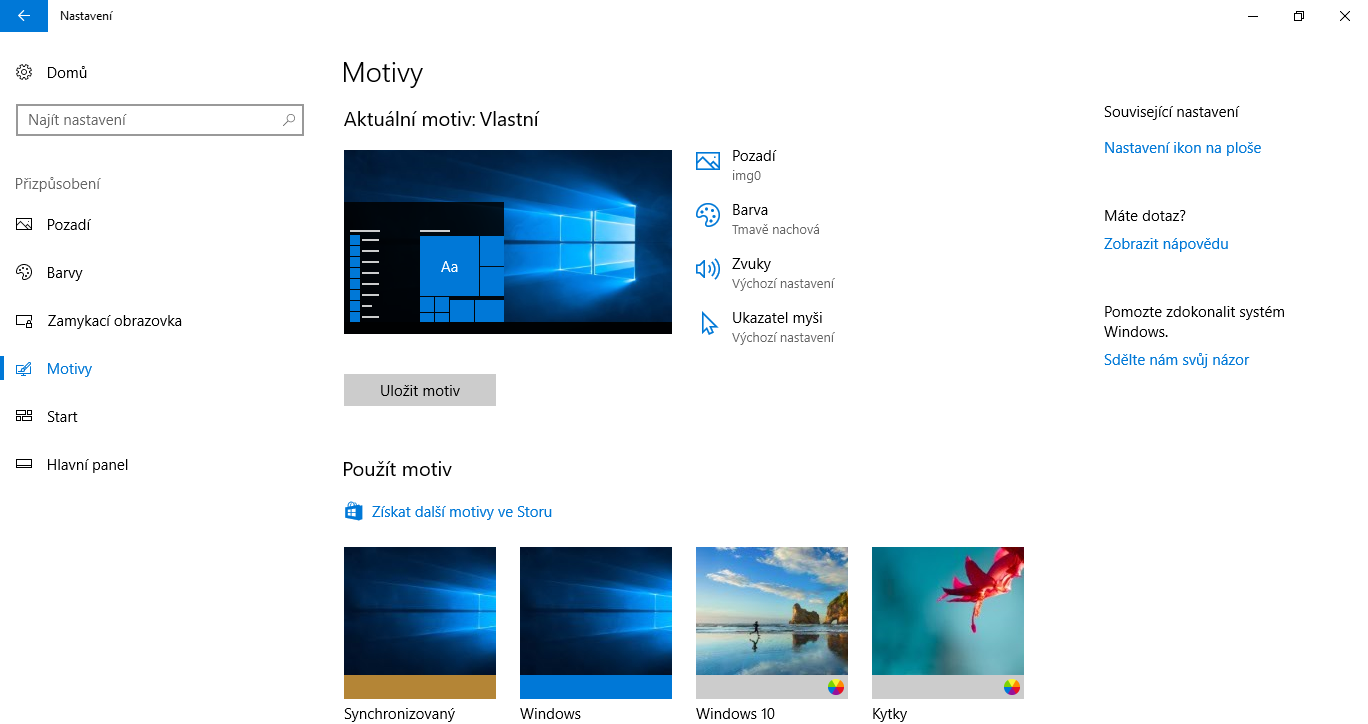Select the Pozadí picture icon in sidebar
The width and height of the screenshot is (1368, 724).
tap(25, 225)
